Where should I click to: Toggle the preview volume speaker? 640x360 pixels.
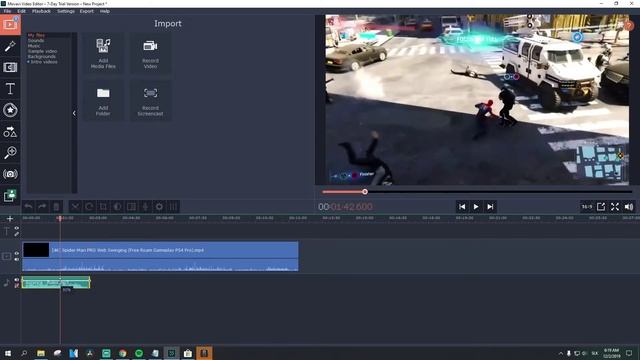(629, 207)
